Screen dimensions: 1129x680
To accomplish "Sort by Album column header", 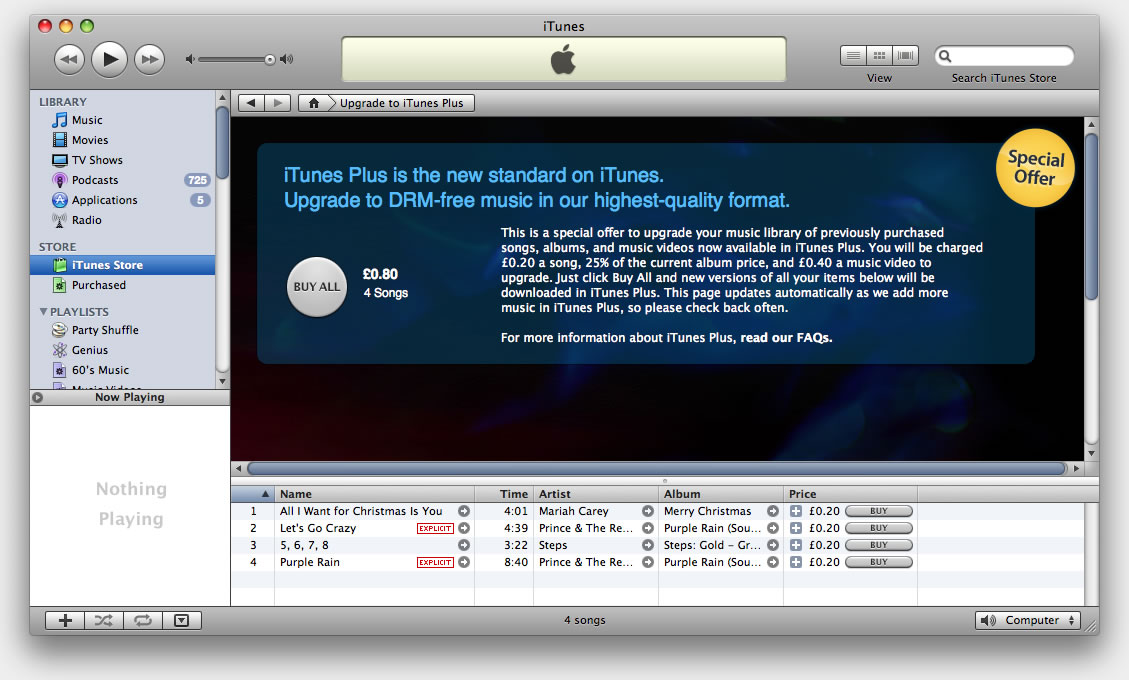I will (721, 494).
